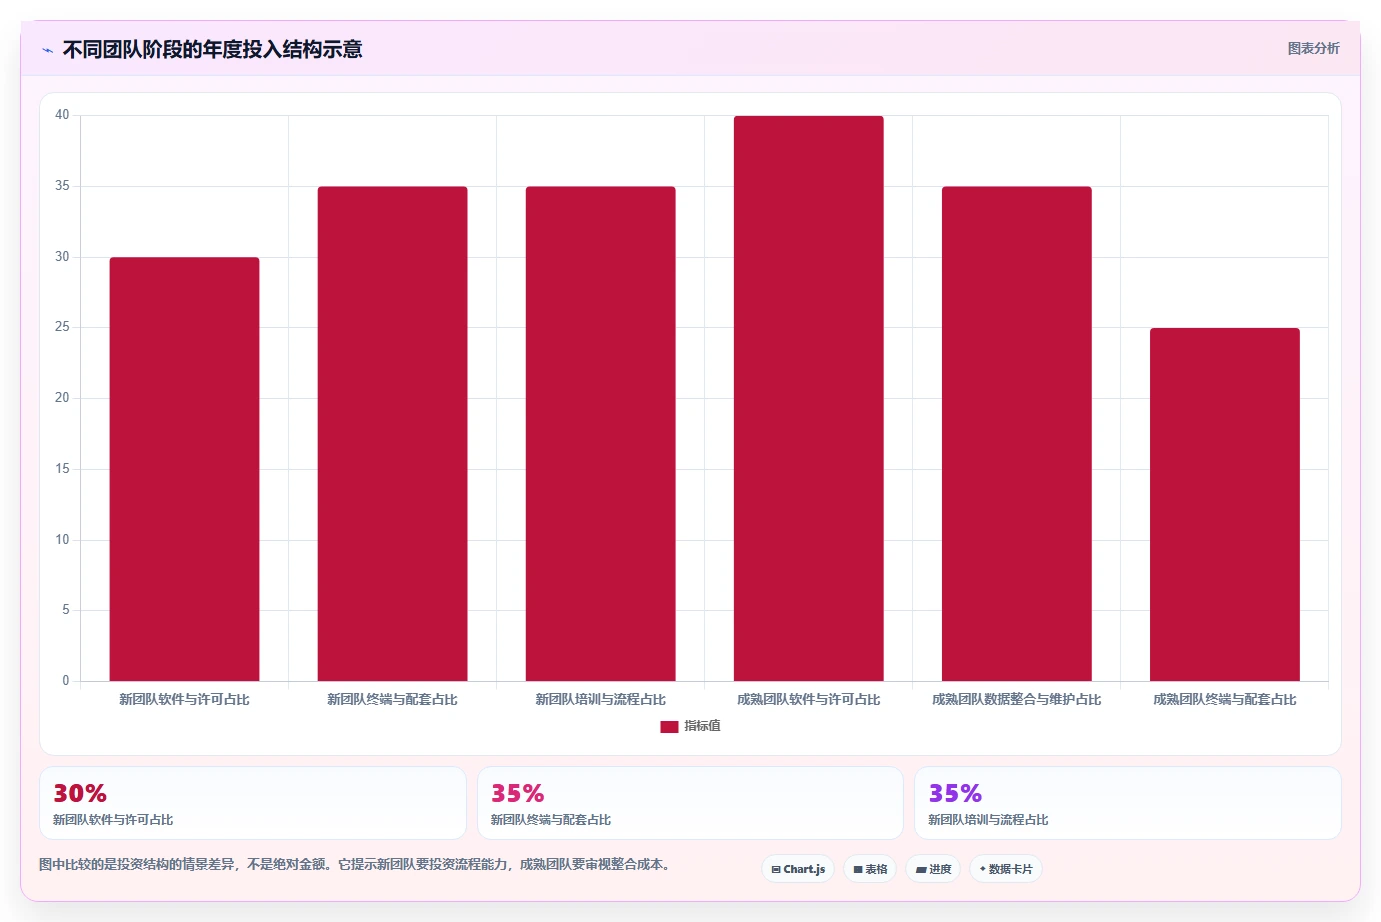Click y-axis tick label 15
Image resolution: width=1381 pixels, height=922 pixels.
point(62,469)
